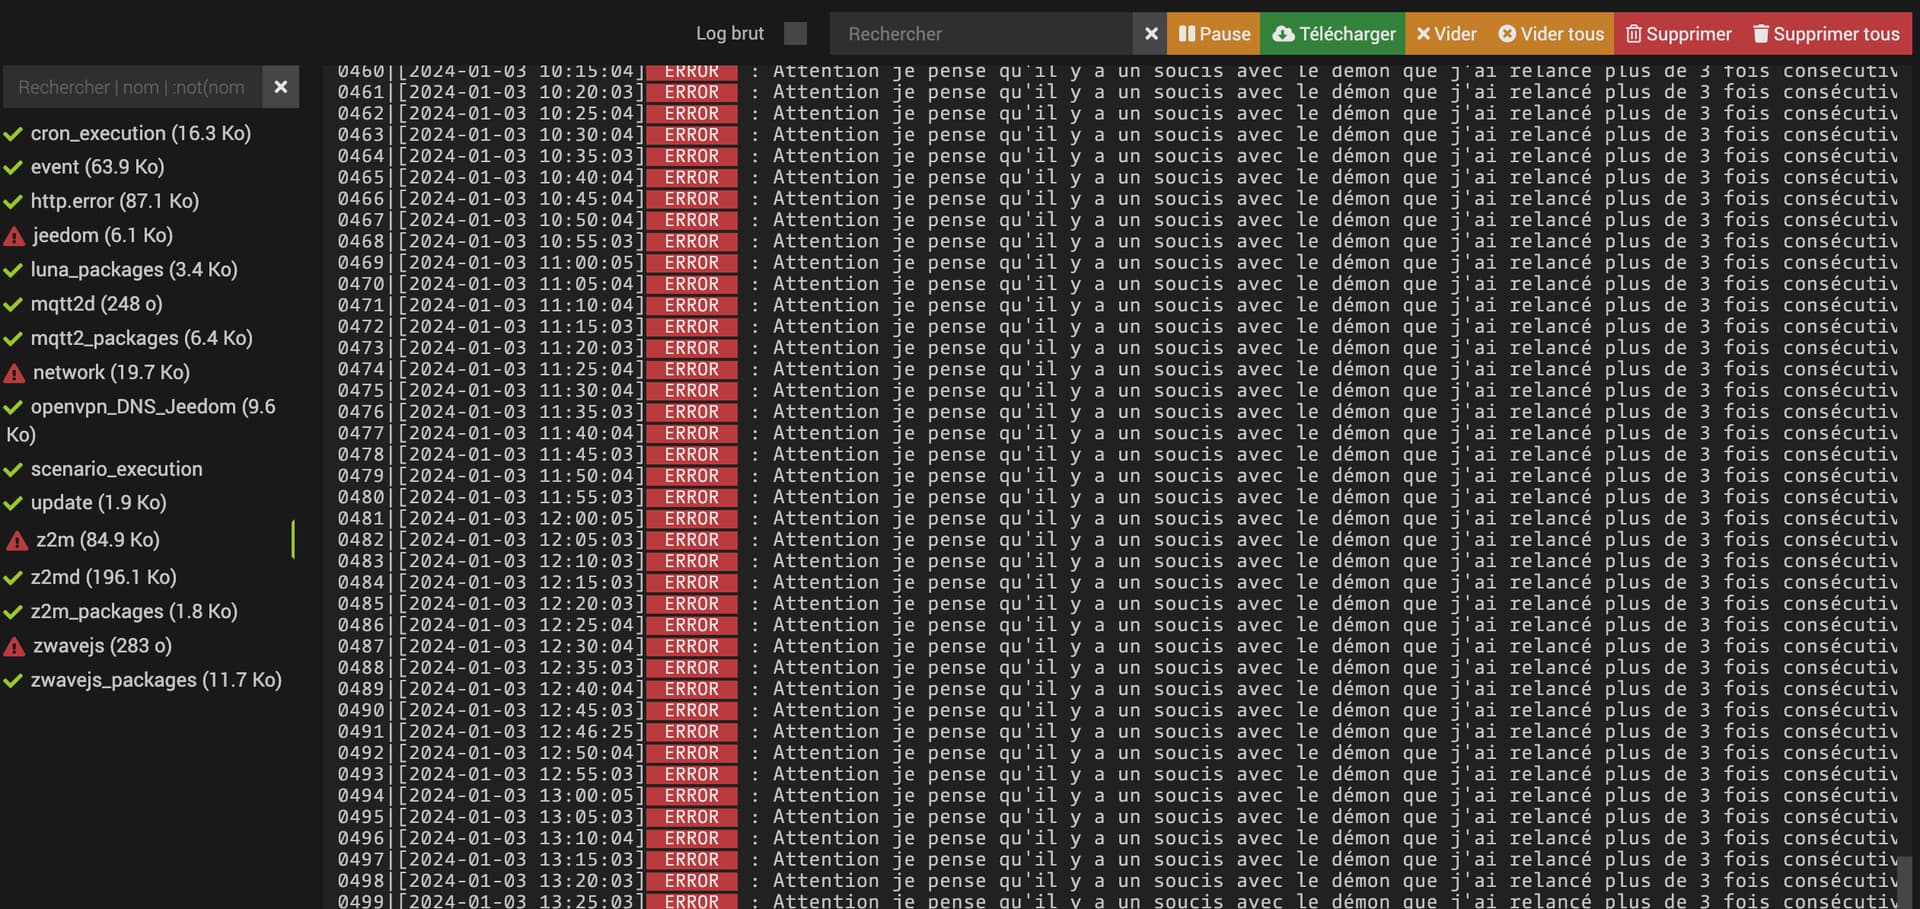1920x909 pixels.
Task: Click the green checkmark beside luna_packages
Action: (13, 270)
